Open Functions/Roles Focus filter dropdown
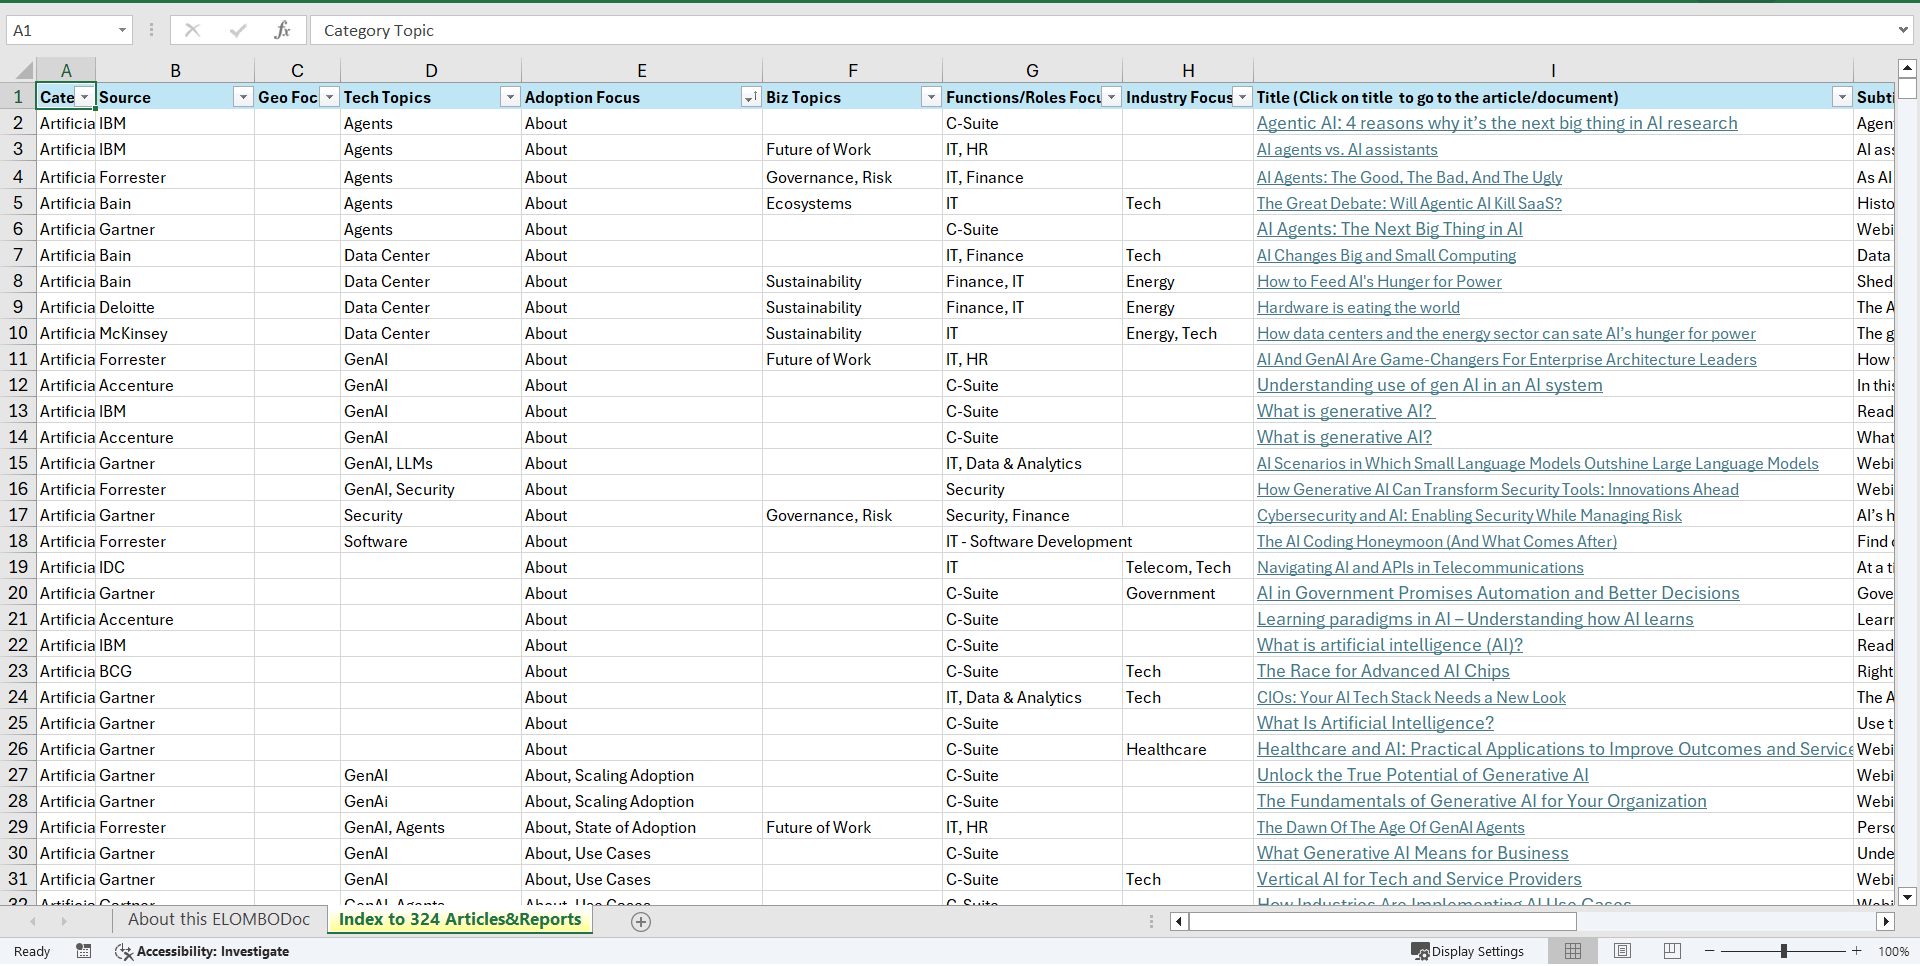Viewport: 1920px width, 966px height. pos(1111,97)
